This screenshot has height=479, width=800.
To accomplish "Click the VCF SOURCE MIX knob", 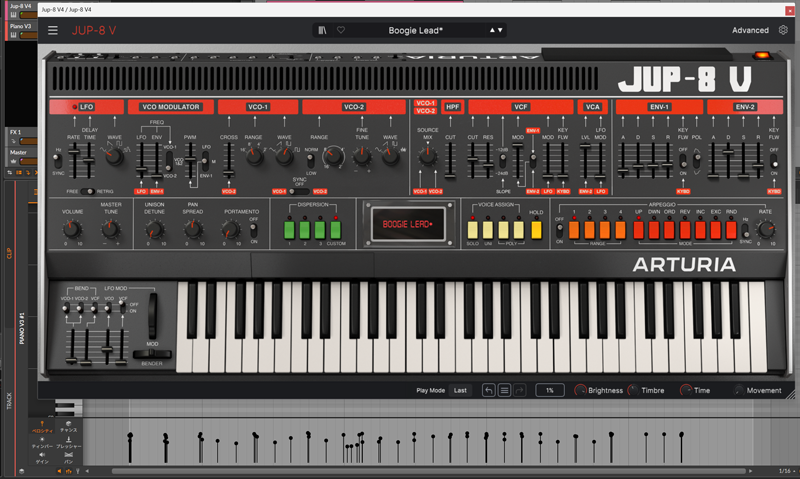I will (428, 157).
